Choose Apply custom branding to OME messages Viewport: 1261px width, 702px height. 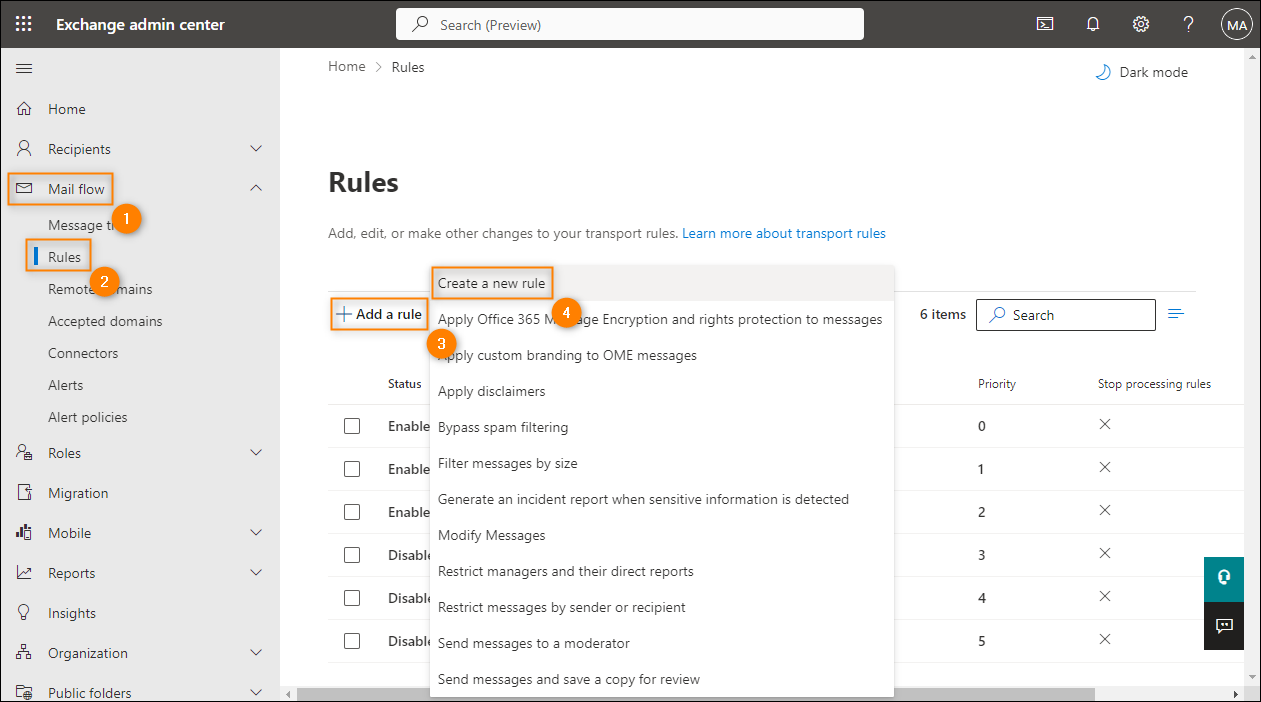coord(661,355)
